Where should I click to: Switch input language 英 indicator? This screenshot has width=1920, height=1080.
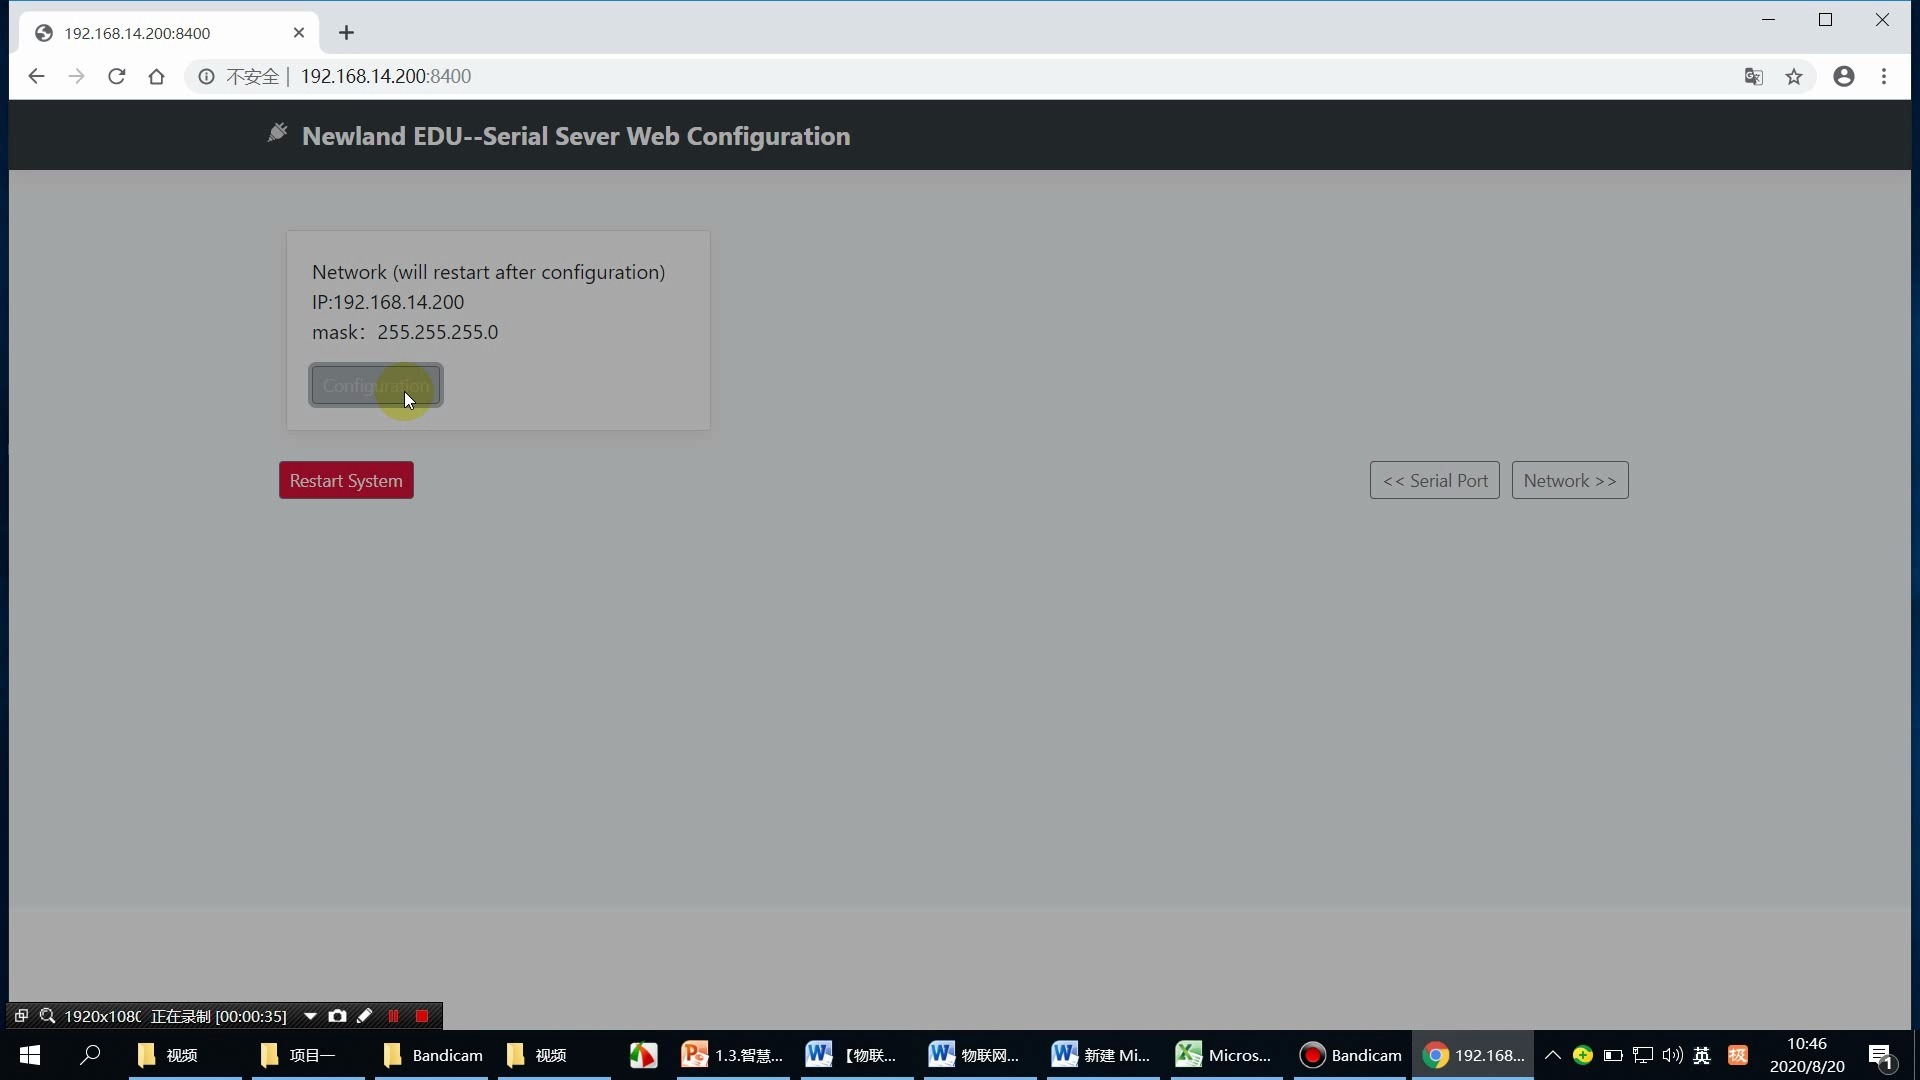coord(1702,1055)
